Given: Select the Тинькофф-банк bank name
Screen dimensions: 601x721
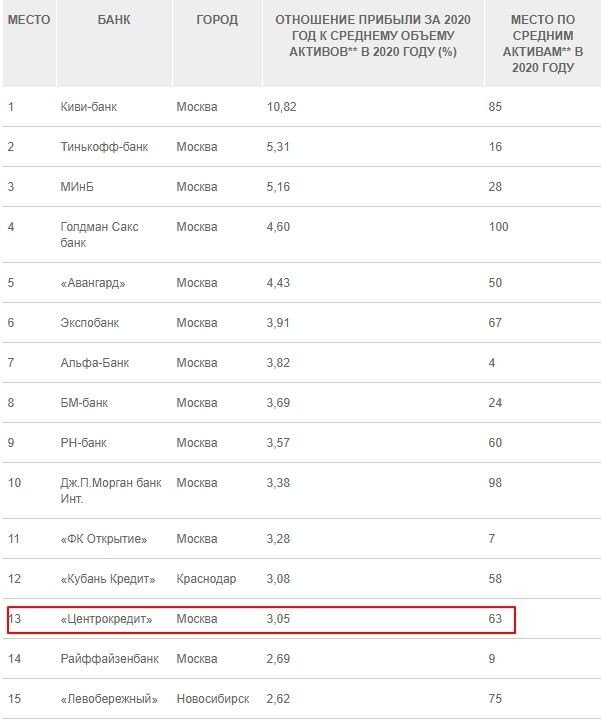Looking at the screenshot, I should point(104,146).
